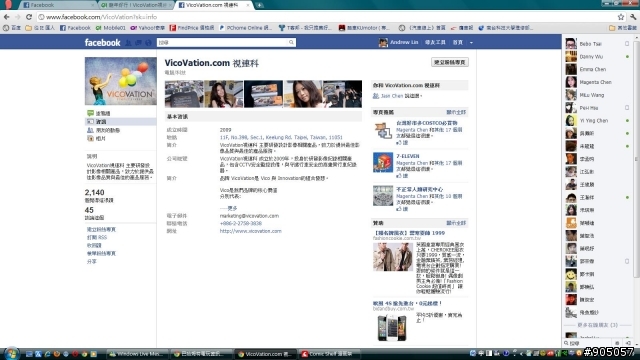Click the phone number +886-2-2738-3838
Image resolution: width=640 pixels, height=360 pixels.
[241, 223]
